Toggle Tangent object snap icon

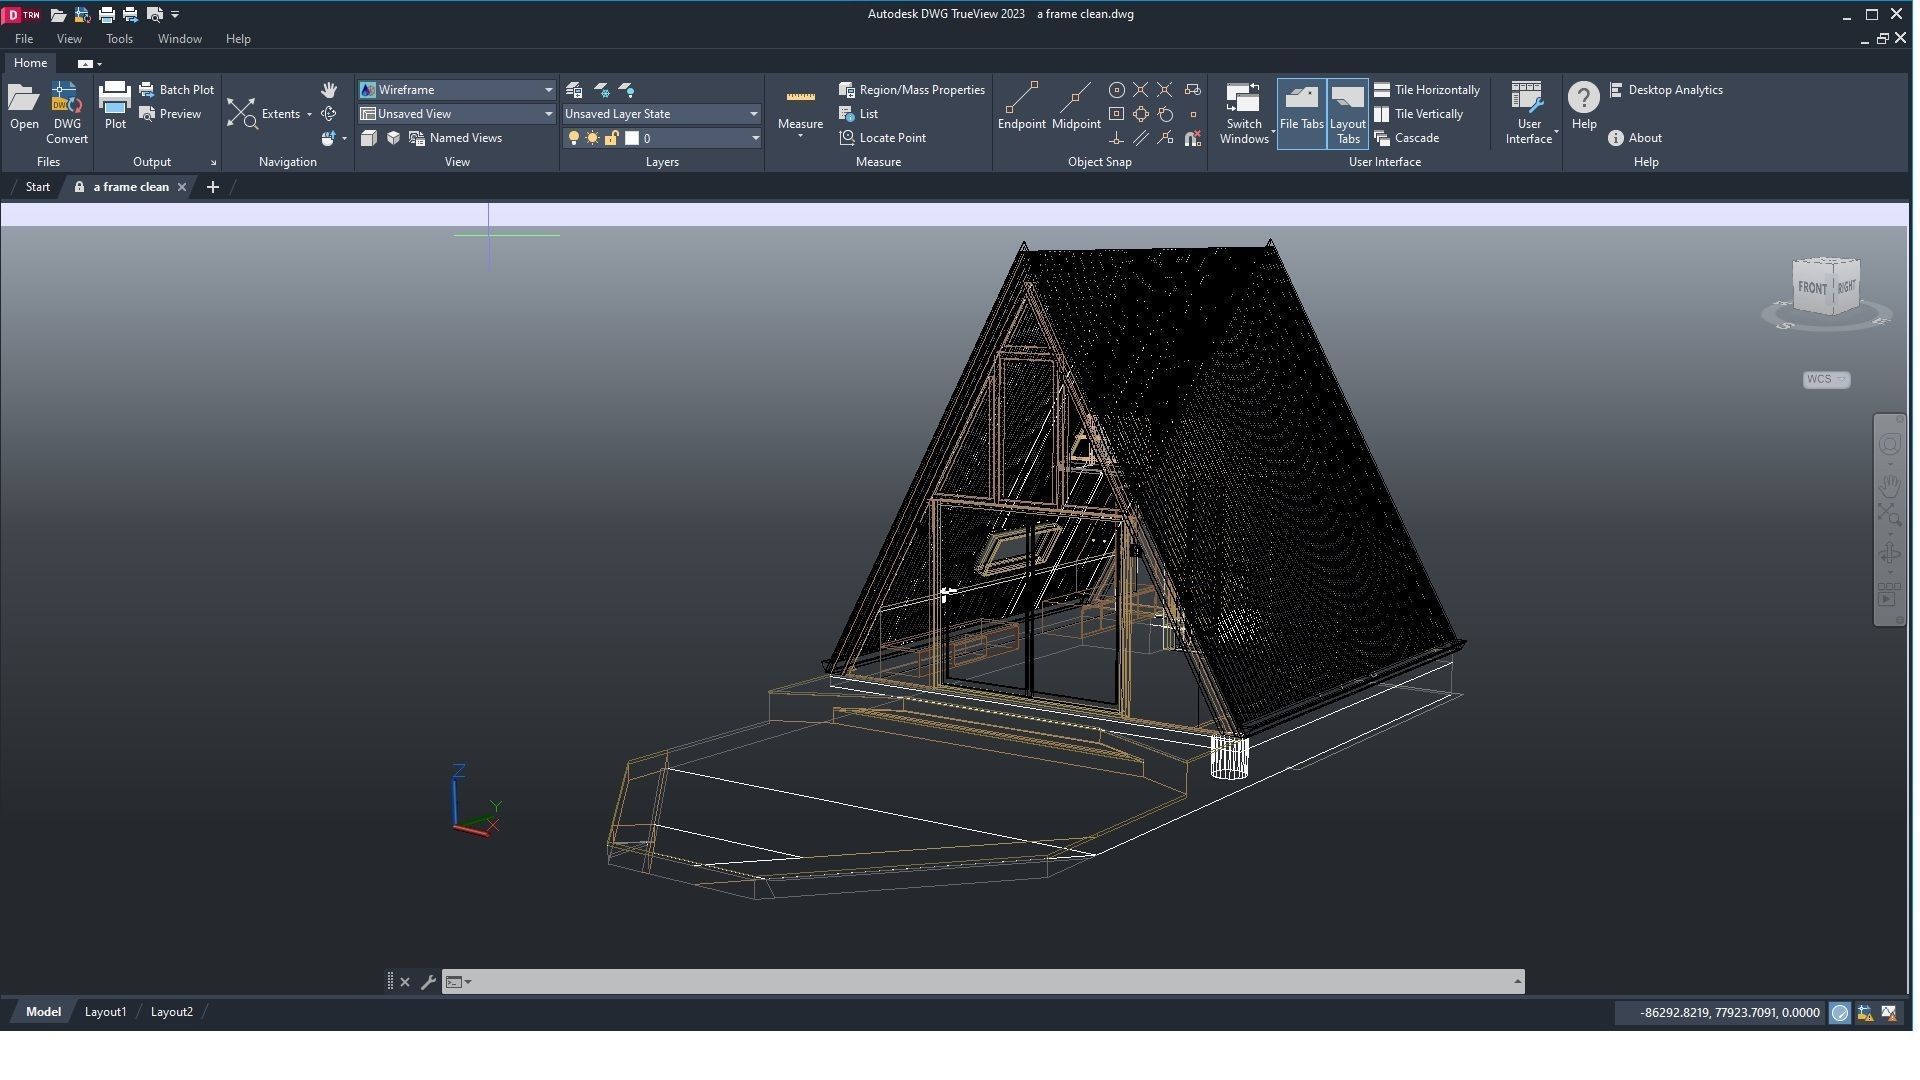[1165, 114]
